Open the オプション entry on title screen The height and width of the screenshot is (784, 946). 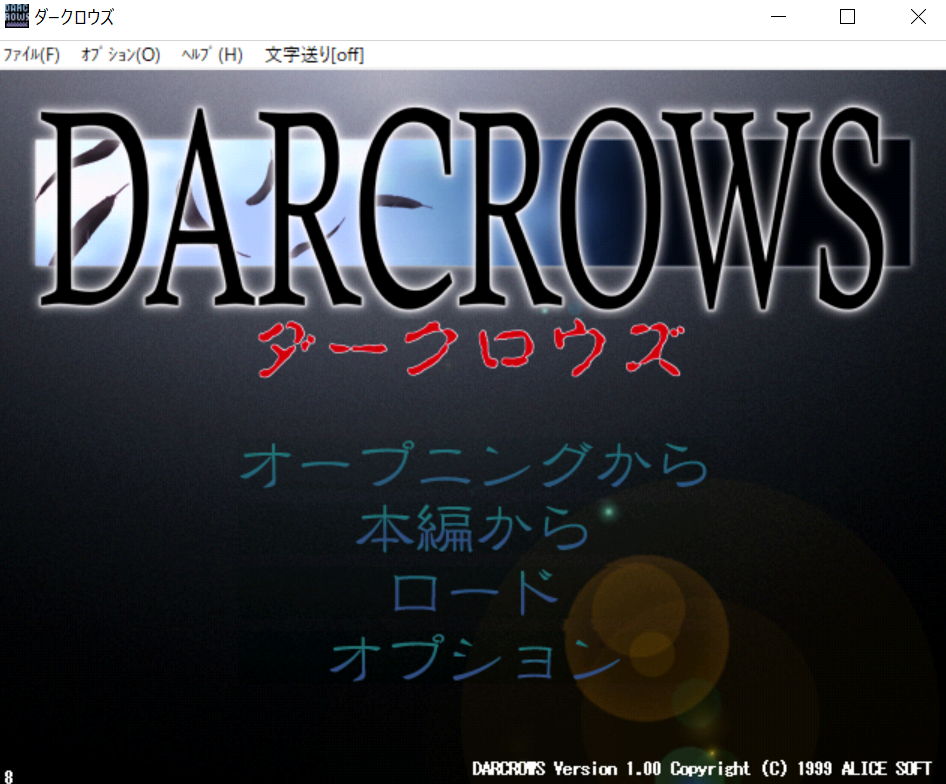475,658
